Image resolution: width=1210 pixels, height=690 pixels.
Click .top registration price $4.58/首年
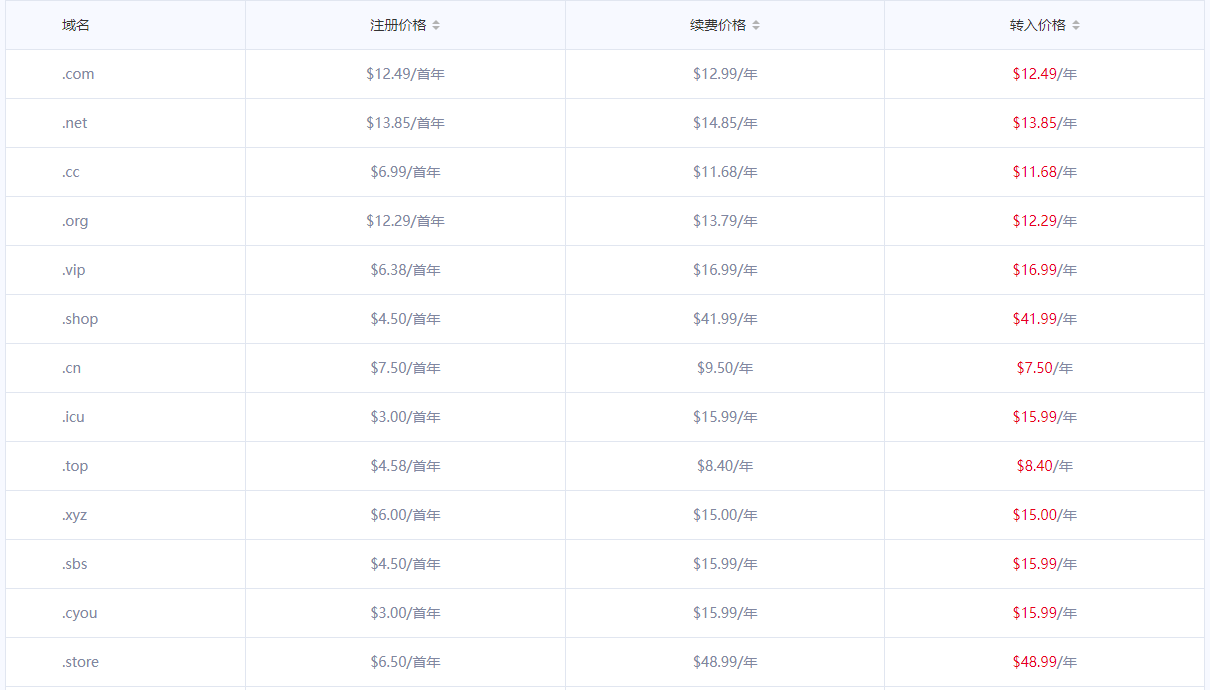pyautogui.click(x=405, y=466)
